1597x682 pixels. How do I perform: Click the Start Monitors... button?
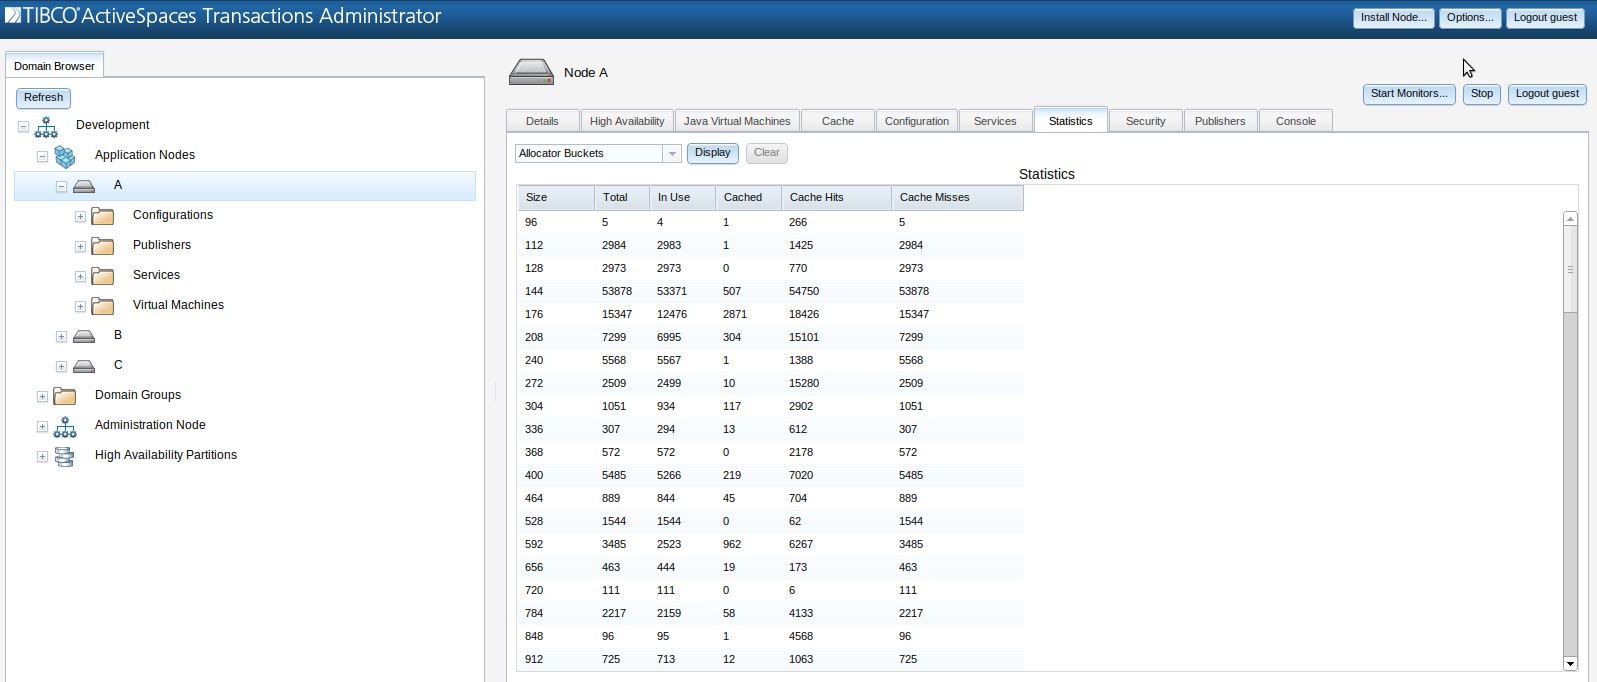pos(1409,94)
